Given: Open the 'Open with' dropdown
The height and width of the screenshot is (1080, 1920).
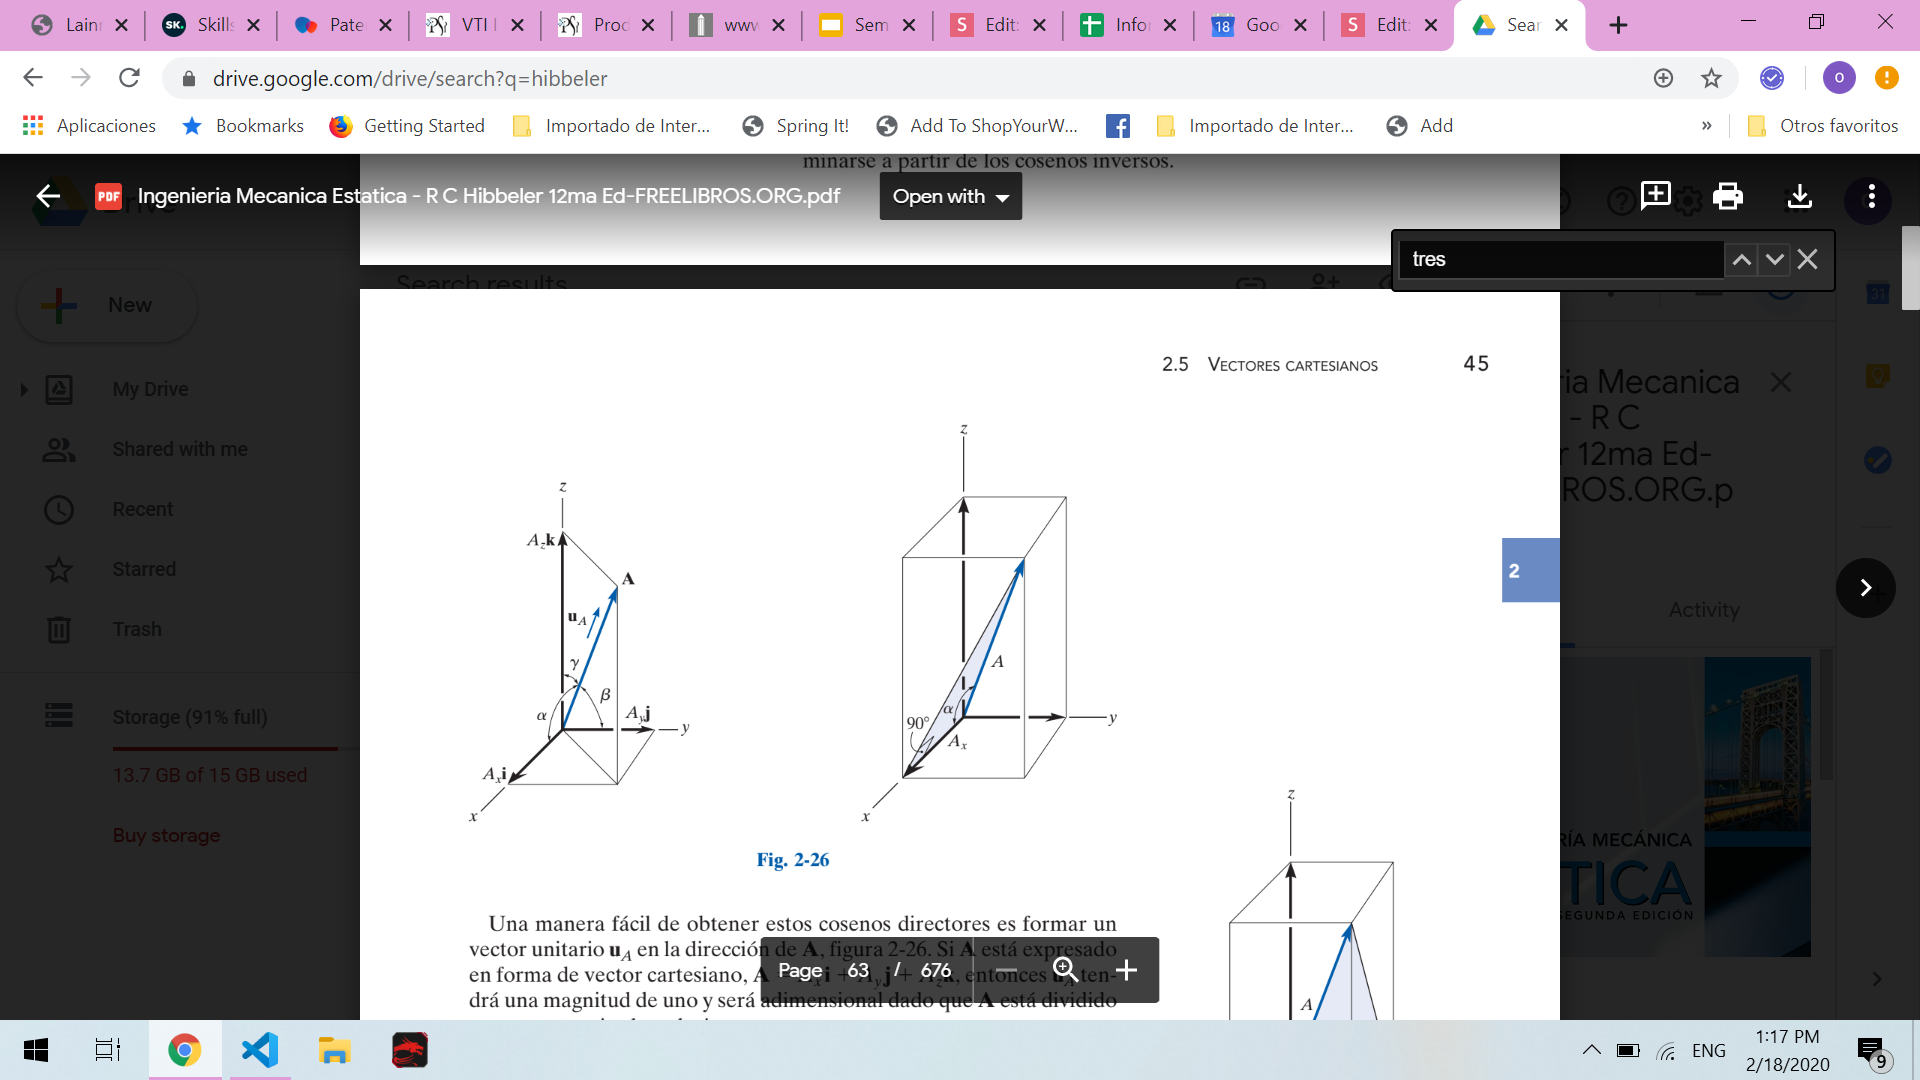Looking at the screenshot, I should click(x=950, y=196).
